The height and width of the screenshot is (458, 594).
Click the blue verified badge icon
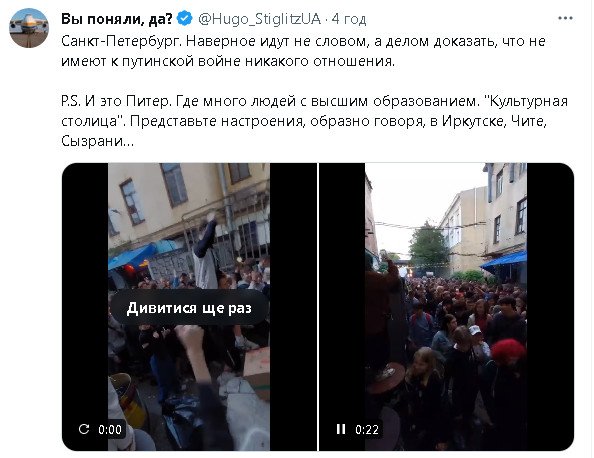184,18
